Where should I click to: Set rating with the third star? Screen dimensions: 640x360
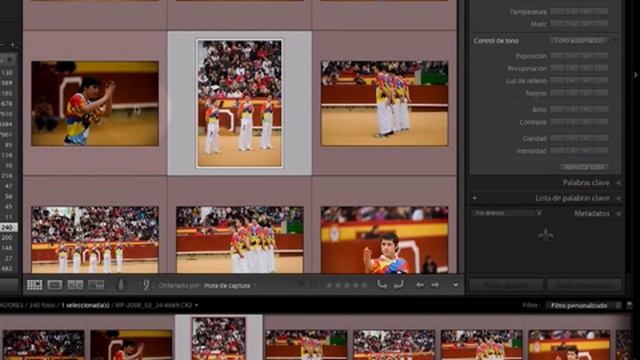point(347,286)
